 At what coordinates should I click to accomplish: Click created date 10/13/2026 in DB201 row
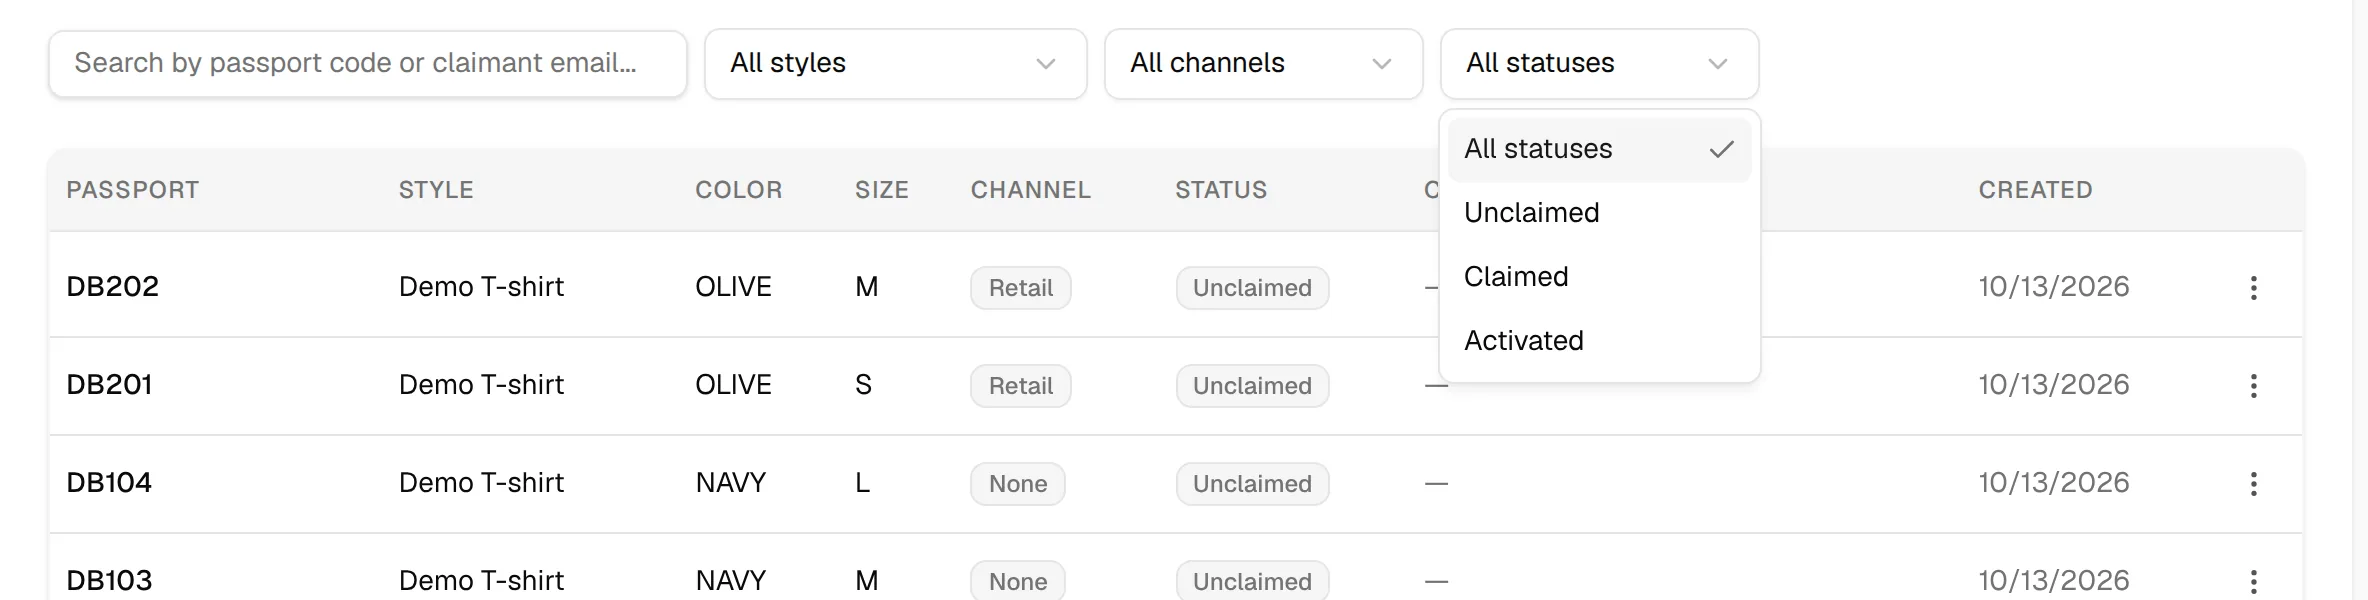pyautogui.click(x=2054, y=385)
